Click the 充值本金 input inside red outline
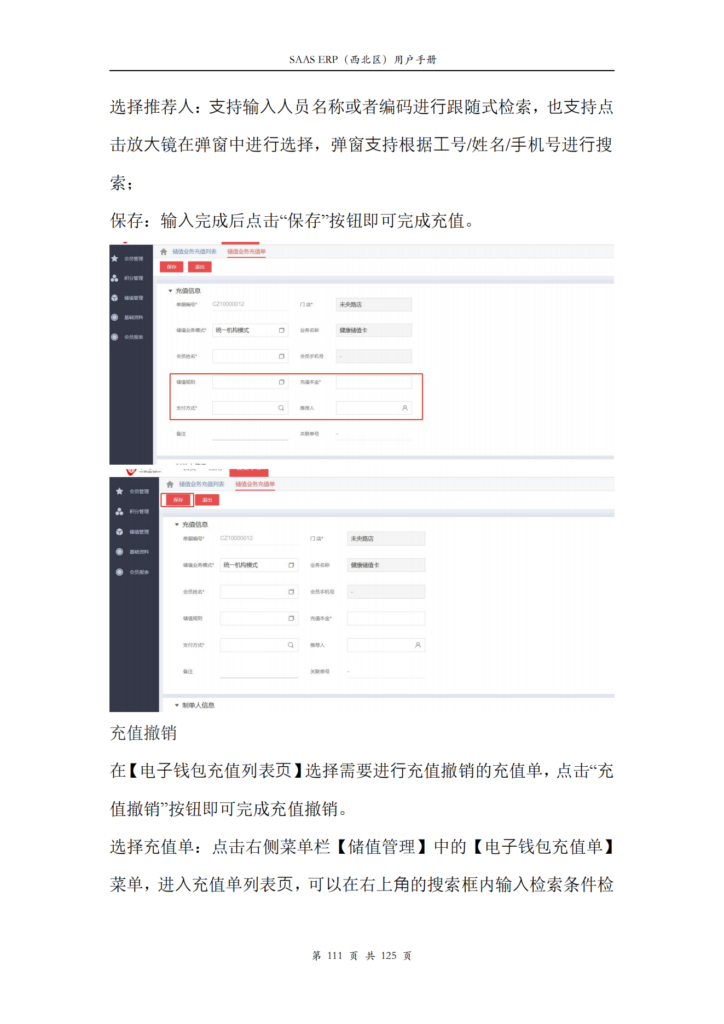This screenshot has height=1024, width=724. (x=374, y=381)
